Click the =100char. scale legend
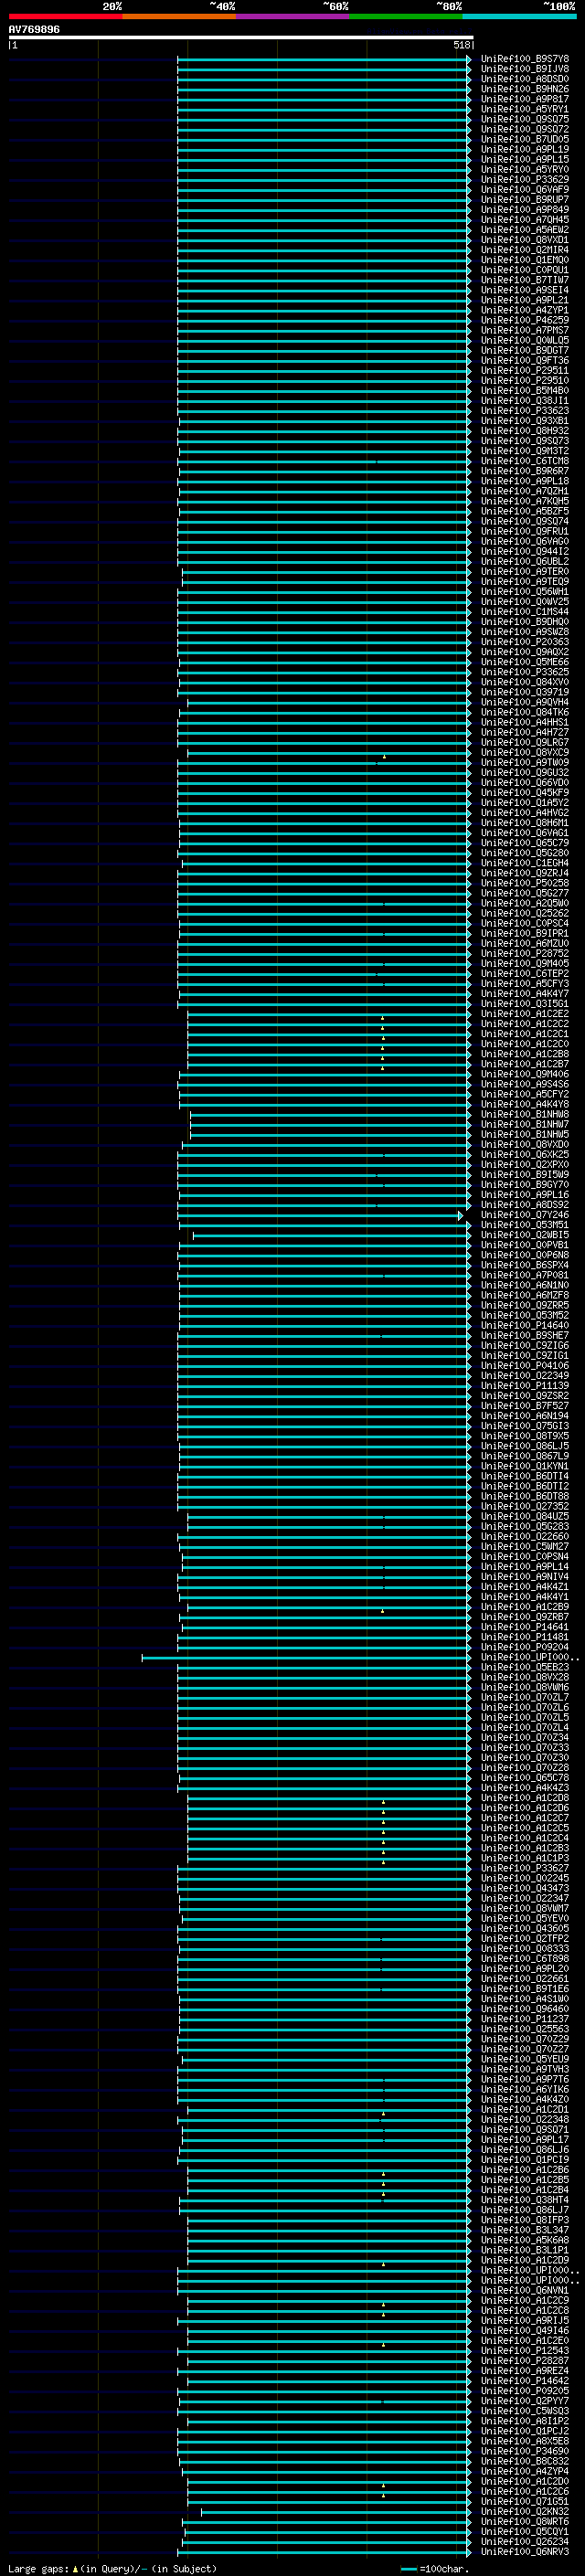The height and width of the screenshot is (2576, 585). click(434, 2569)
